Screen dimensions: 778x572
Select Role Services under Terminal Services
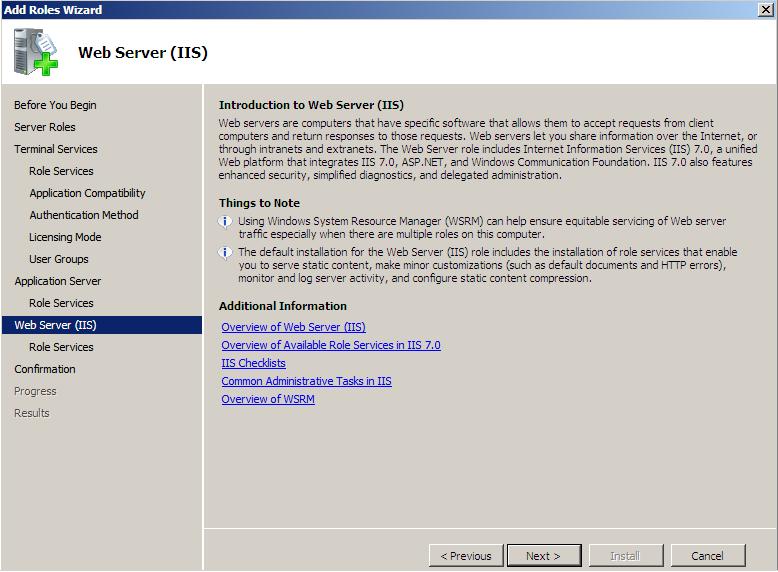pyautogui.click(x=61, y=171)
